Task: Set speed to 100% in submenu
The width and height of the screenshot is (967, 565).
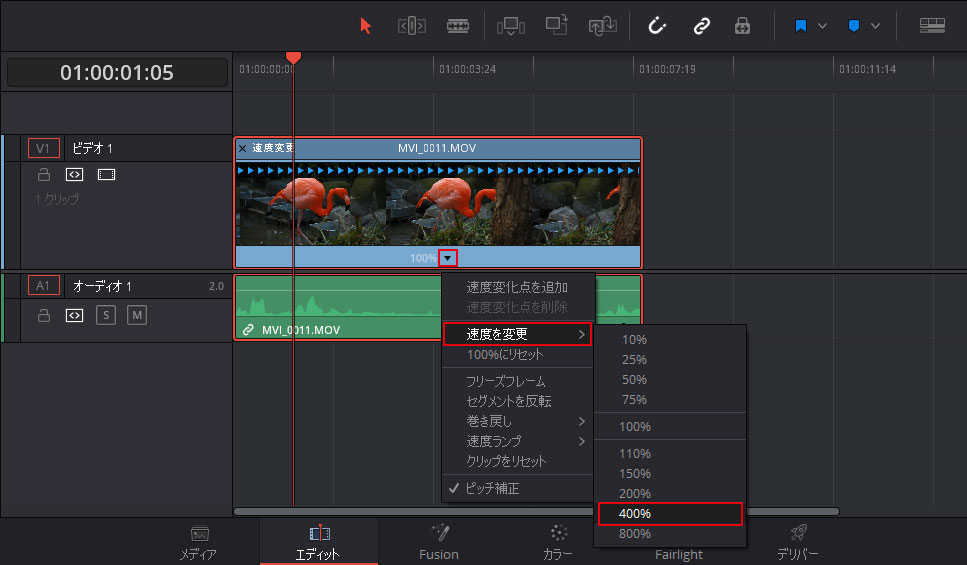Action: click(670, 426)
